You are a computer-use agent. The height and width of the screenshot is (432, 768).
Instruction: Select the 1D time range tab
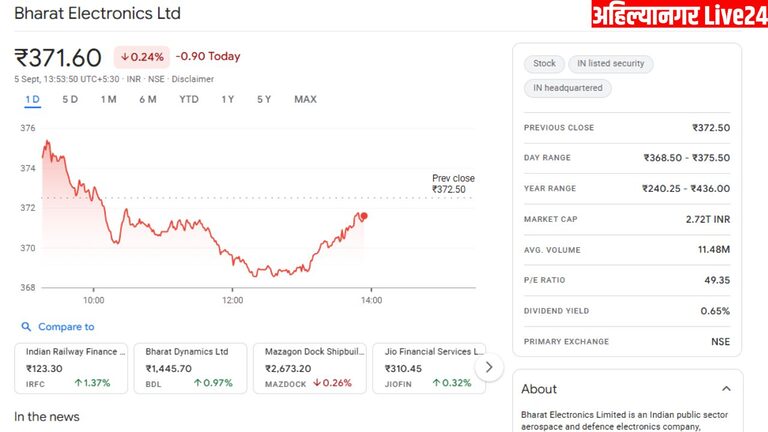click(x=32, y=99)
